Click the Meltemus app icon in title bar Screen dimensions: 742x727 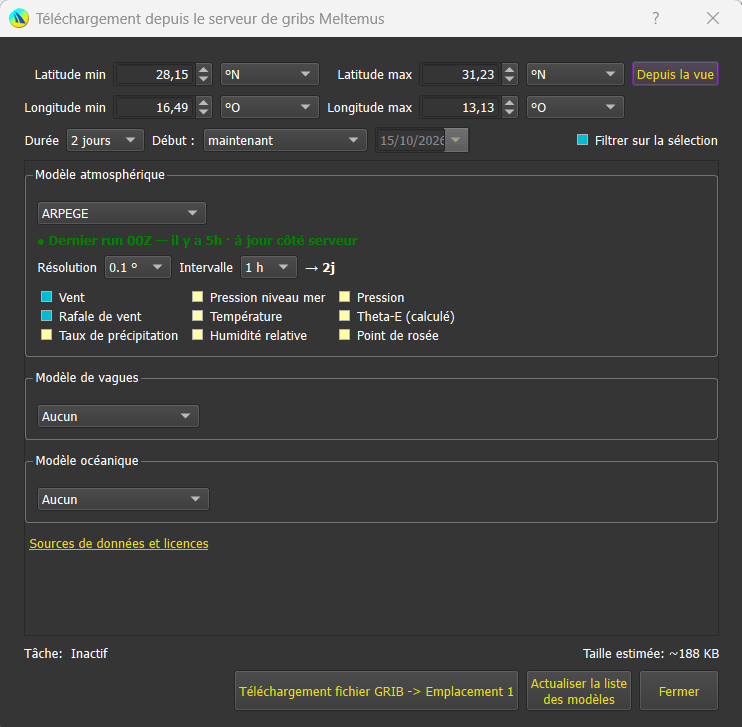click(19, 18)
